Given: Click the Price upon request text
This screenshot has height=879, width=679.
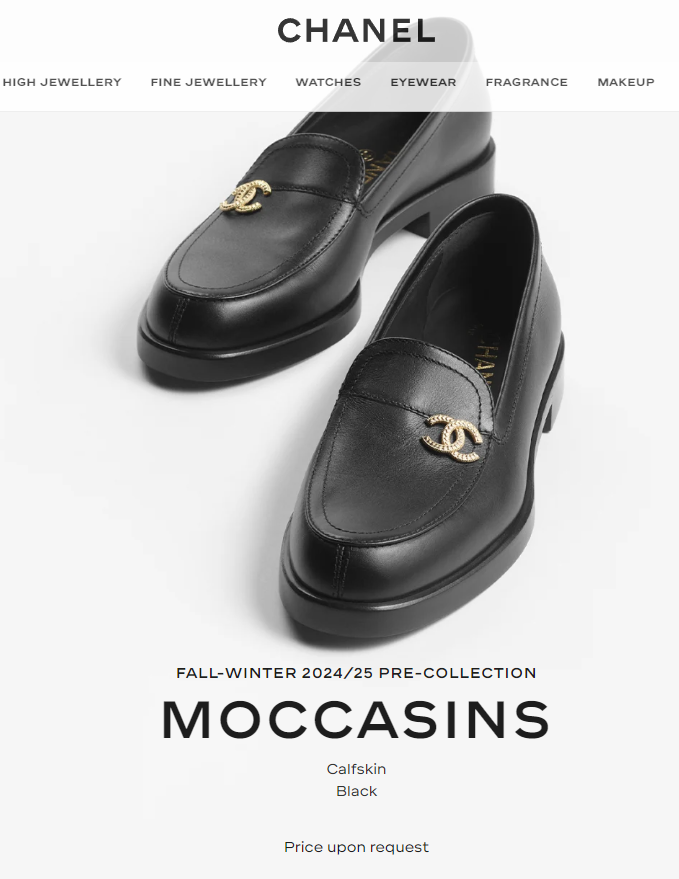Looking at the screenshot, I should (356, 846).
